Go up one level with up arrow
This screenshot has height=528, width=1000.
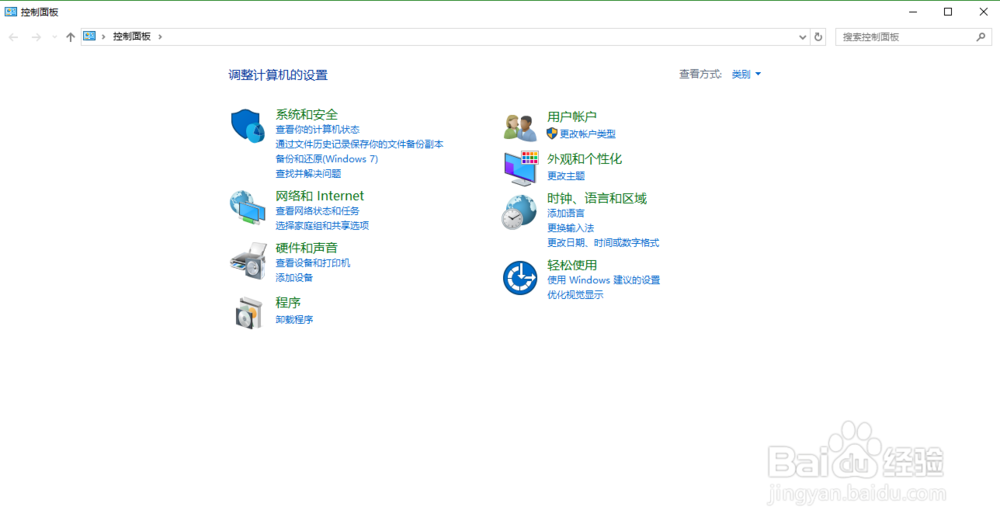[x=70, y=37]
